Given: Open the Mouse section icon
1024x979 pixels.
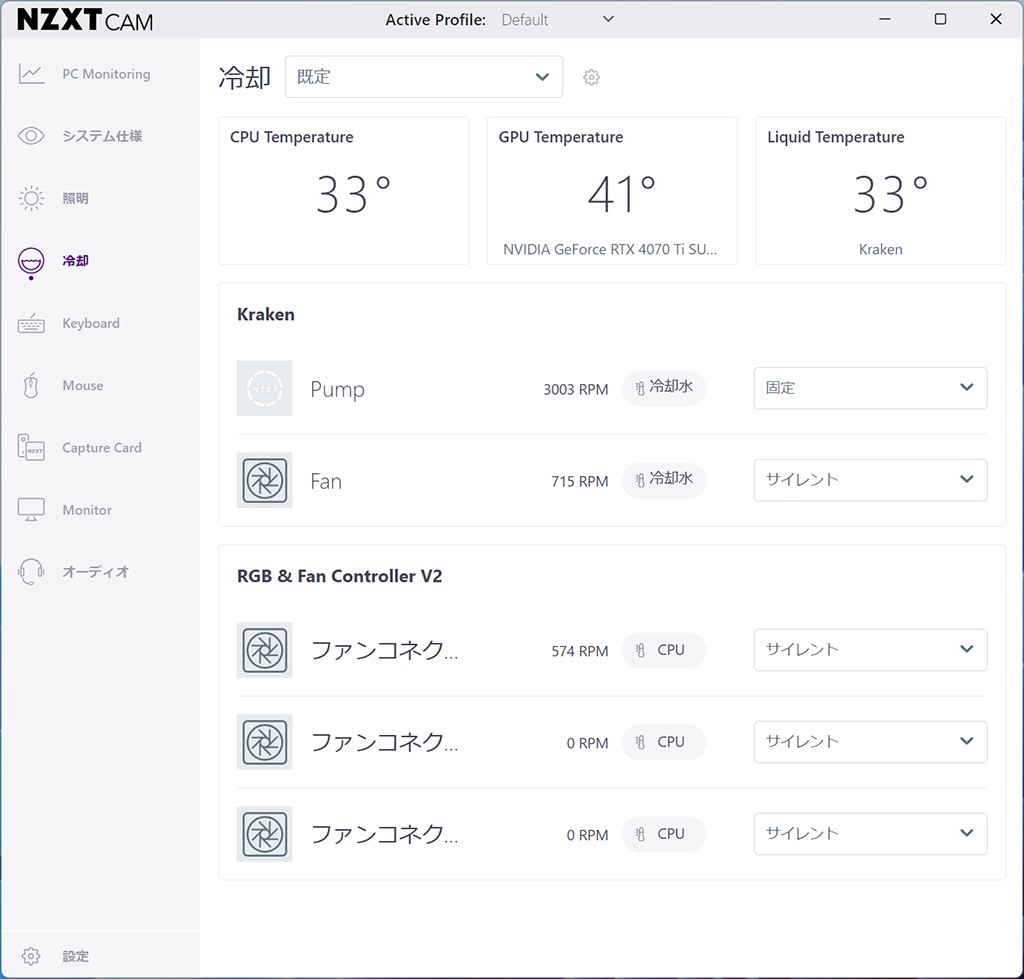Looking at the screenshot, I should 32,385.
